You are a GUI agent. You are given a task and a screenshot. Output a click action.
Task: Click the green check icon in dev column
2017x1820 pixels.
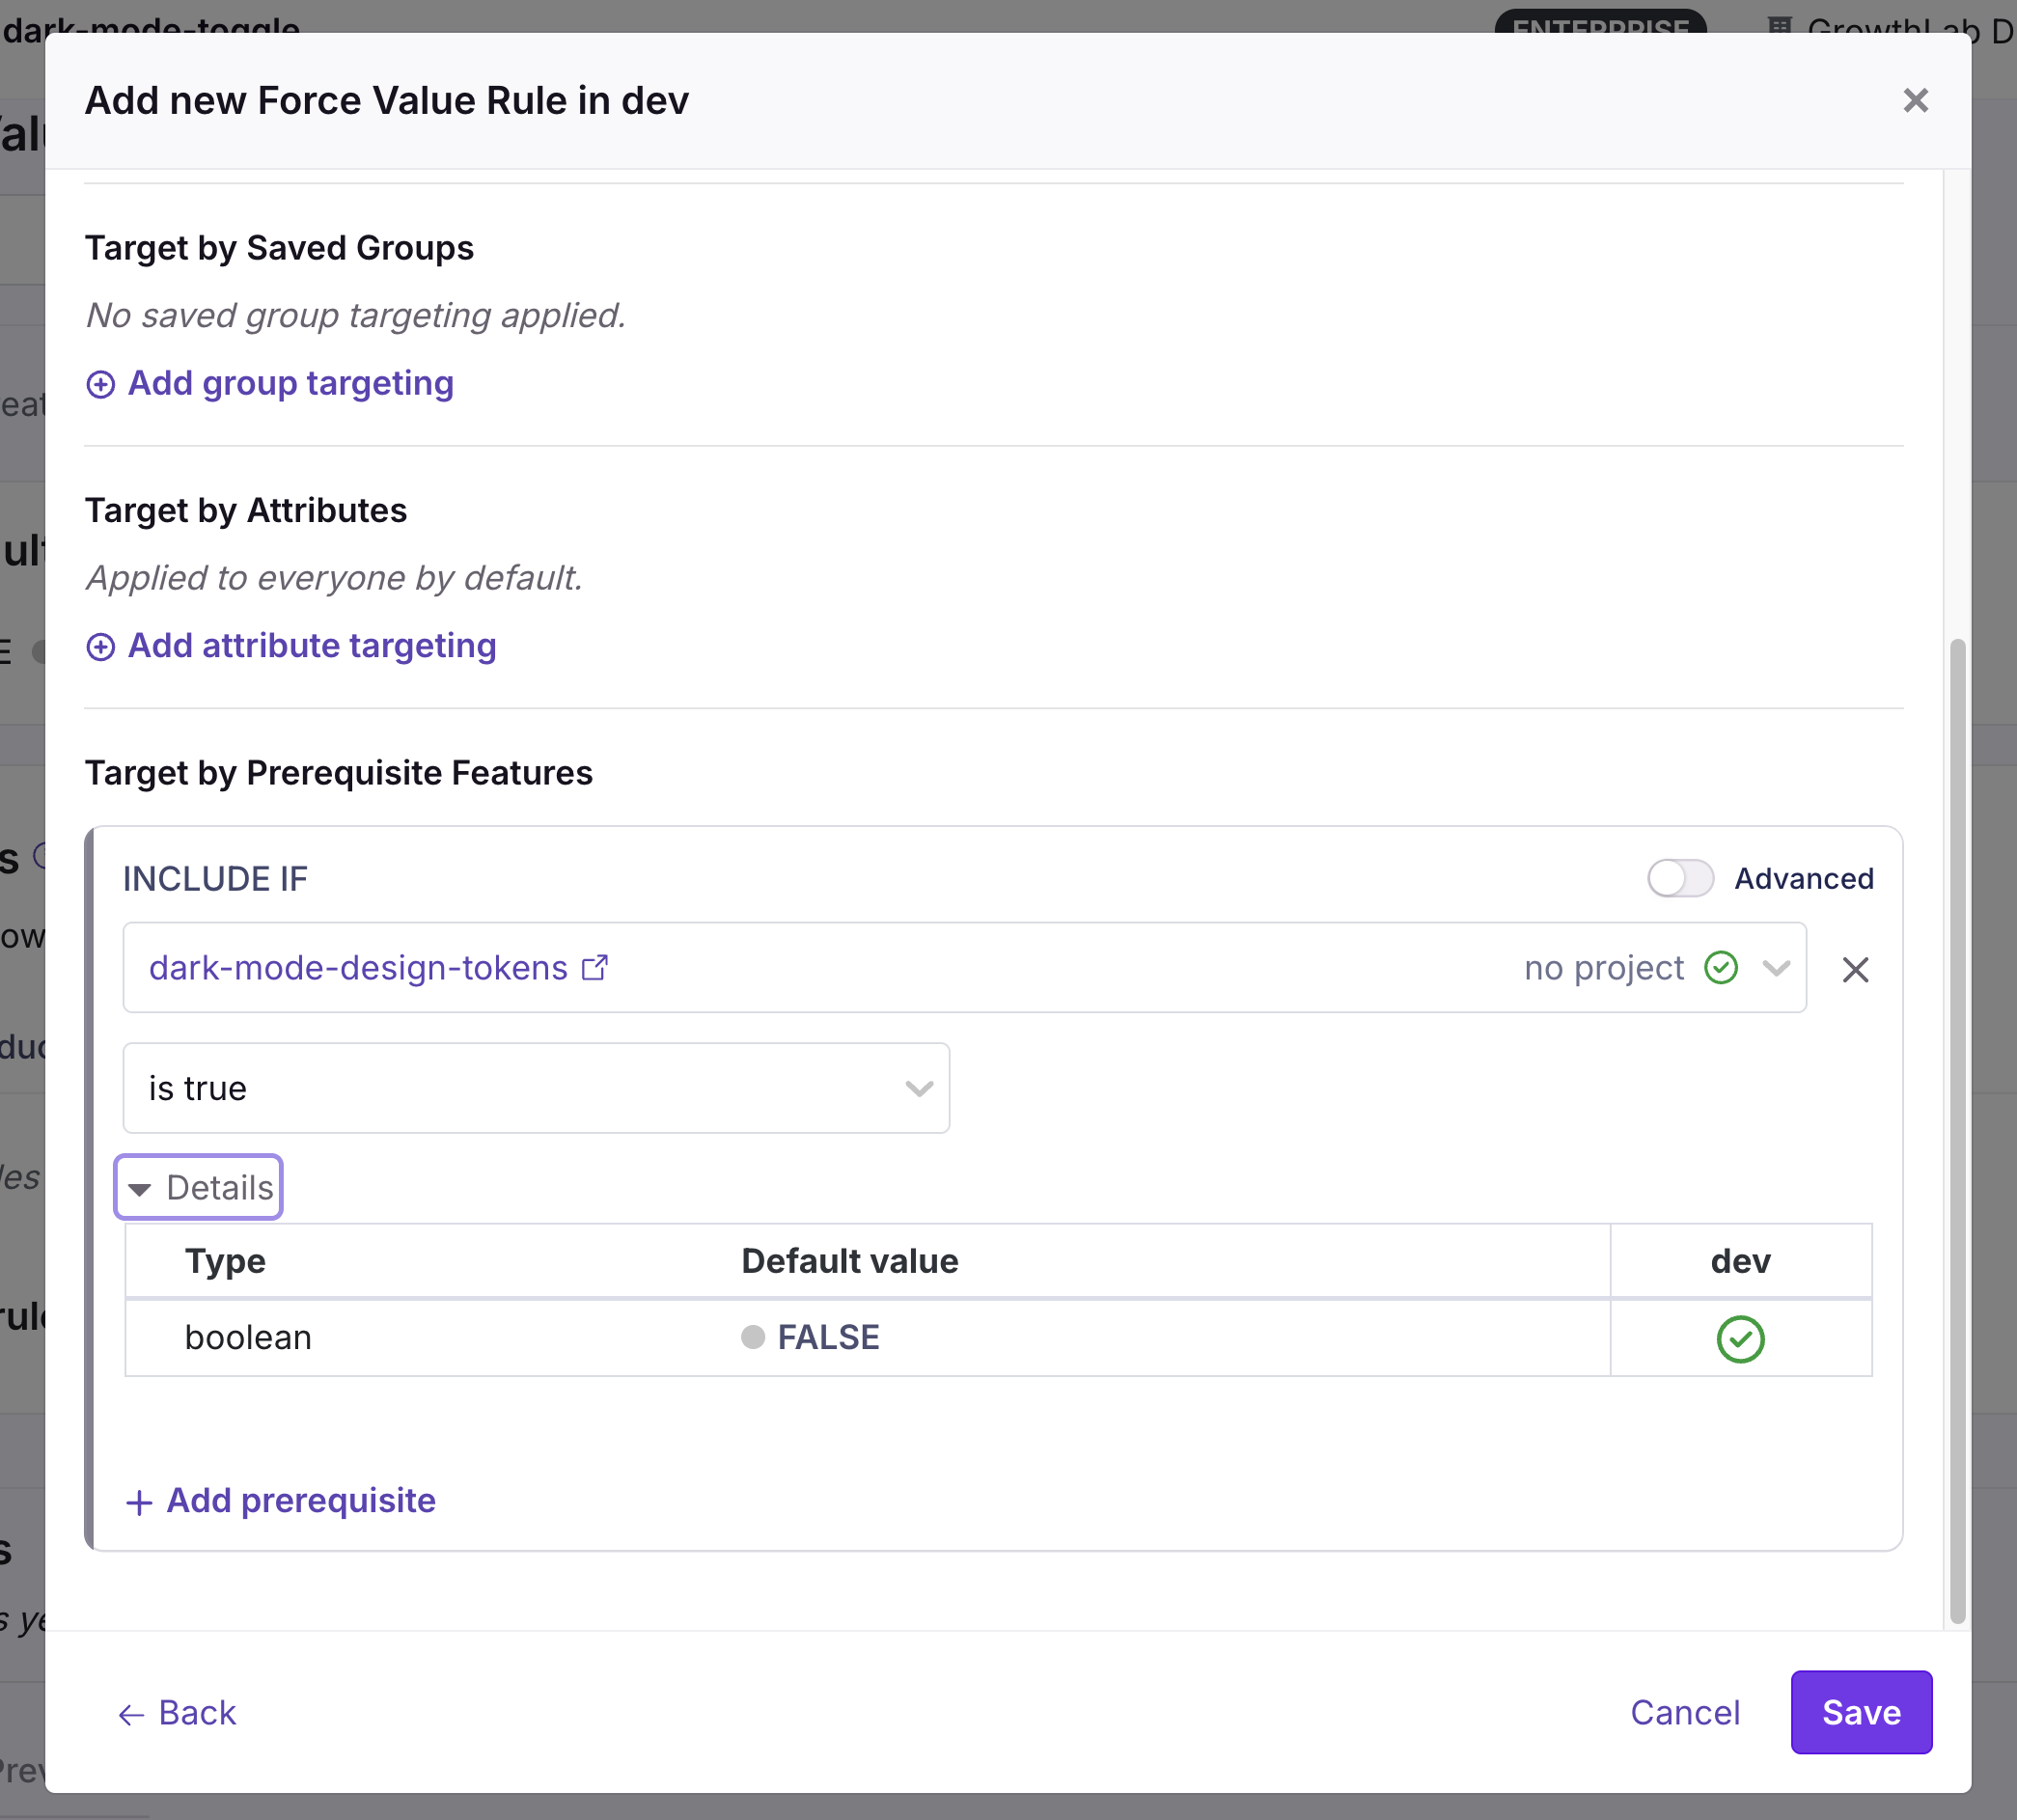coord(1740,1339)
